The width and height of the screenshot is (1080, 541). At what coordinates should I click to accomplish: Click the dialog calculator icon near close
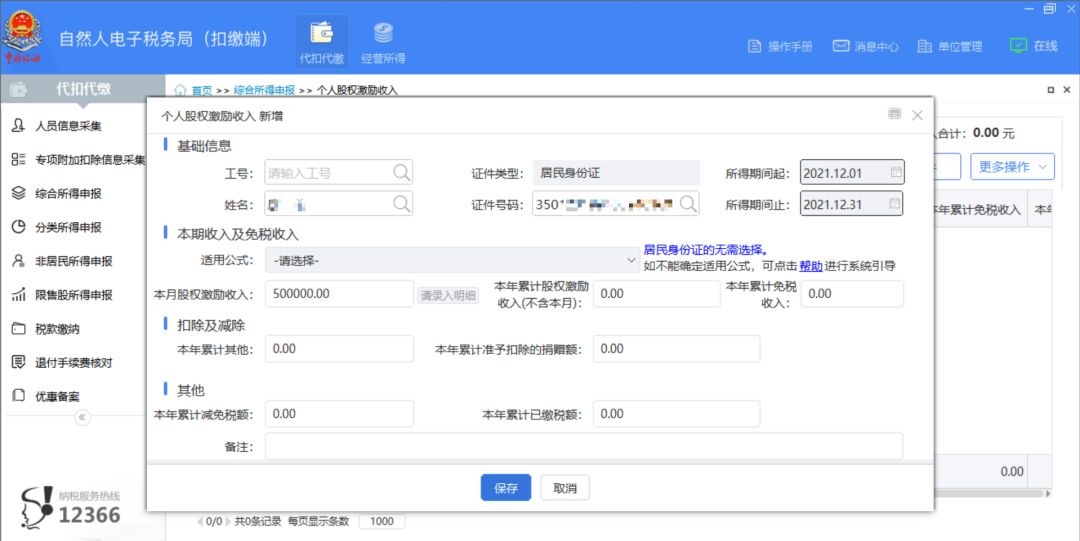[x=894, y=114]
